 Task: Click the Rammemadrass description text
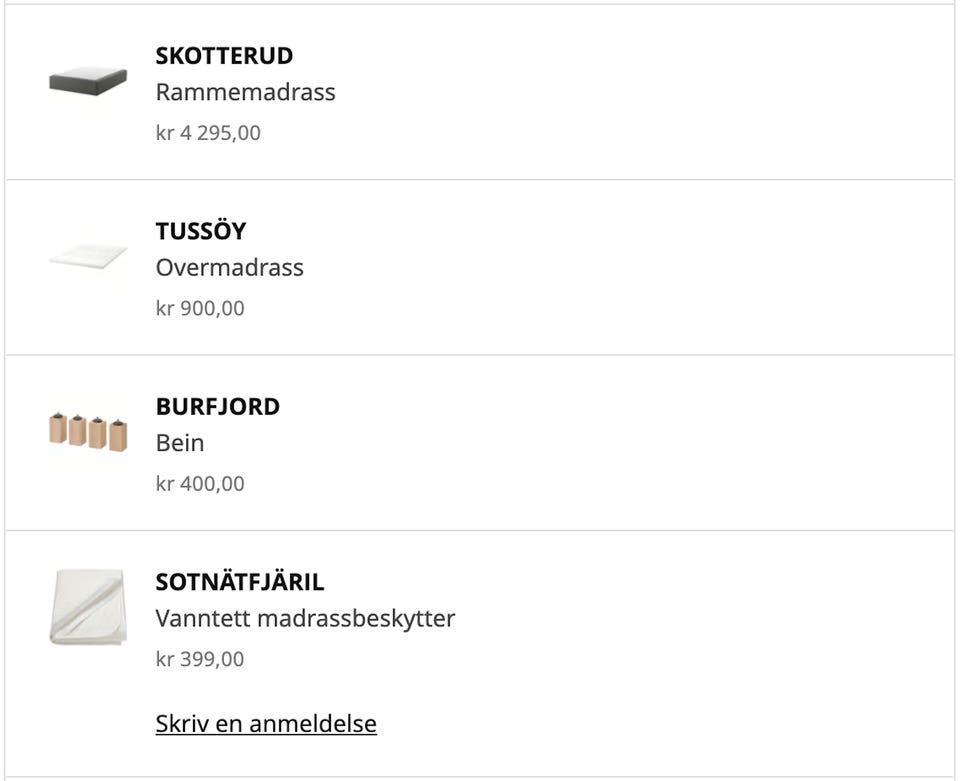(x=245, y=92)
